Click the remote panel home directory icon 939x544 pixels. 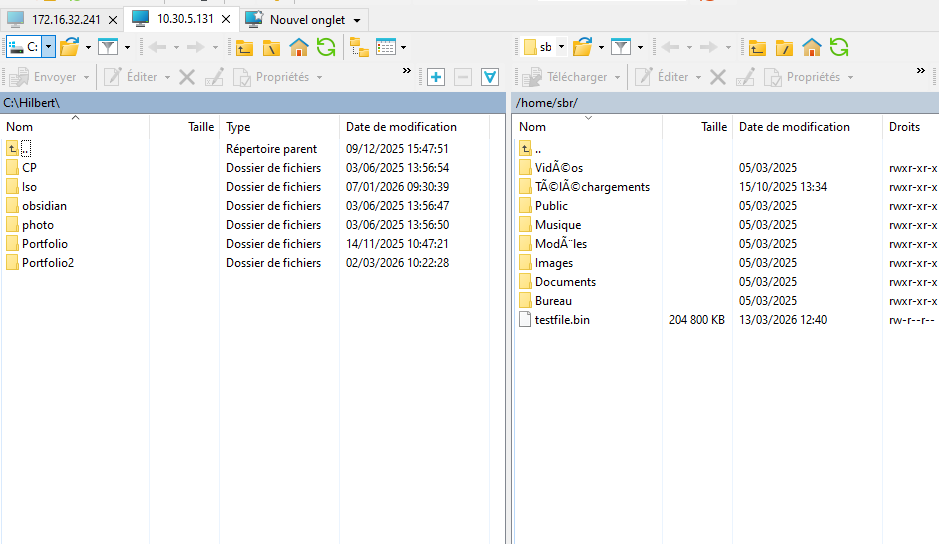click(811, 47)
